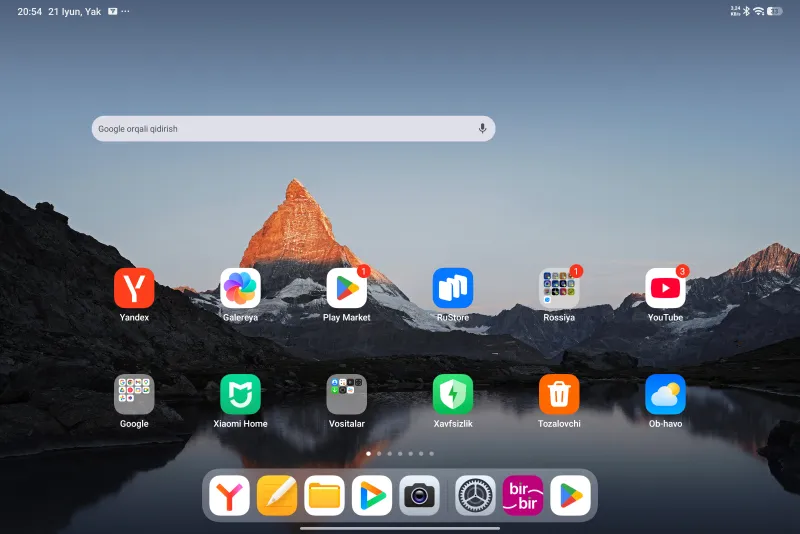Tap the 20:54 clock in status bar
Screen dimensions: 800x534
pos(30,11)
